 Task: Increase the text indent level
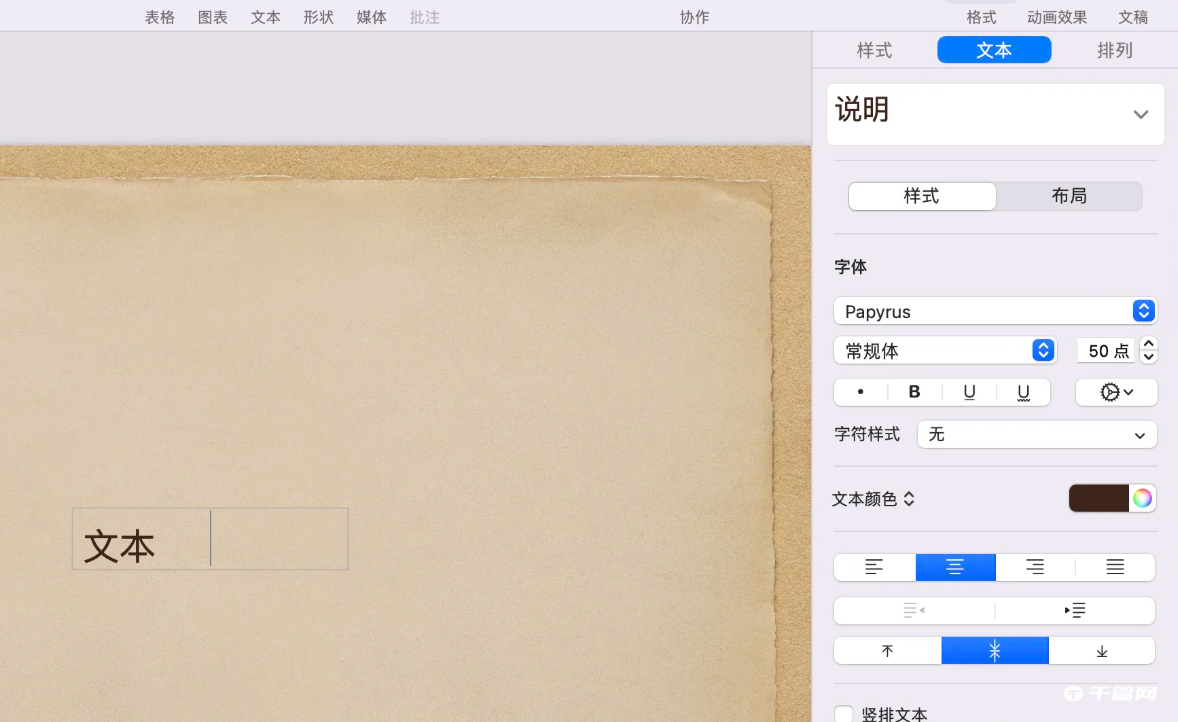(x=1074, y=610)
